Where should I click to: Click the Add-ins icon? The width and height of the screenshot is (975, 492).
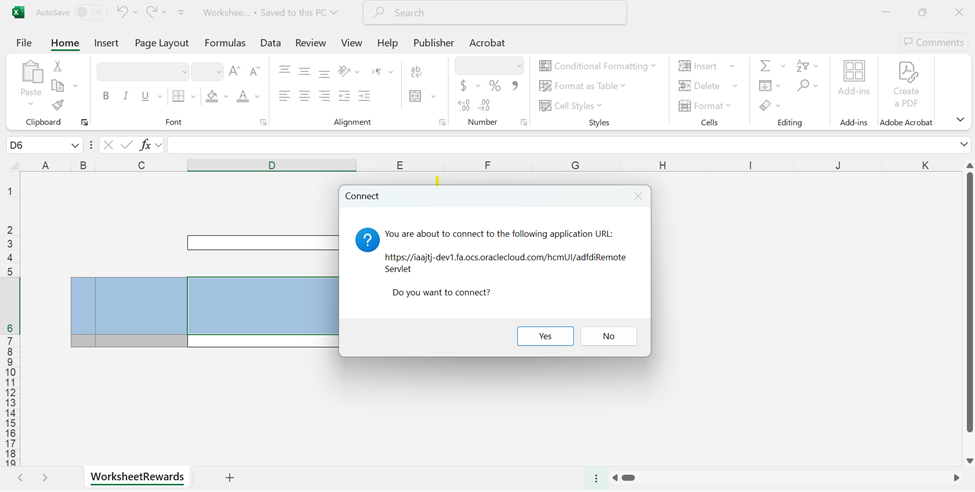(x=854, y=78)
